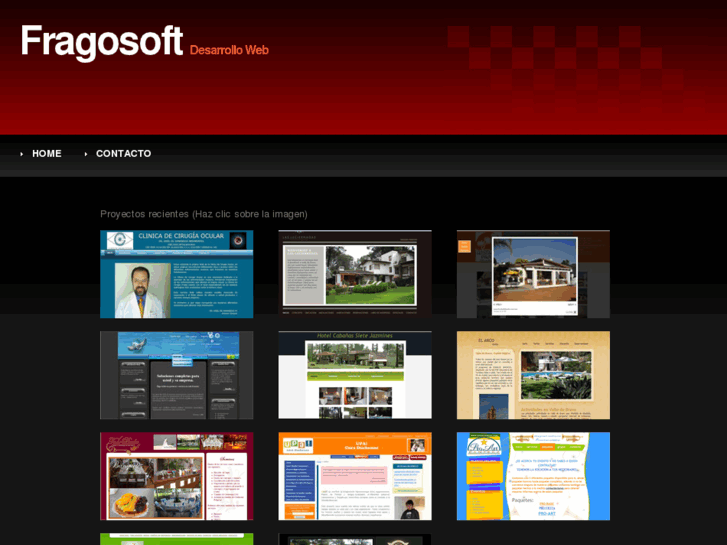This screenshot has width=727, height=545.
Task: Open the maroon banquet food project thumbnail
Action: (177, 476)
